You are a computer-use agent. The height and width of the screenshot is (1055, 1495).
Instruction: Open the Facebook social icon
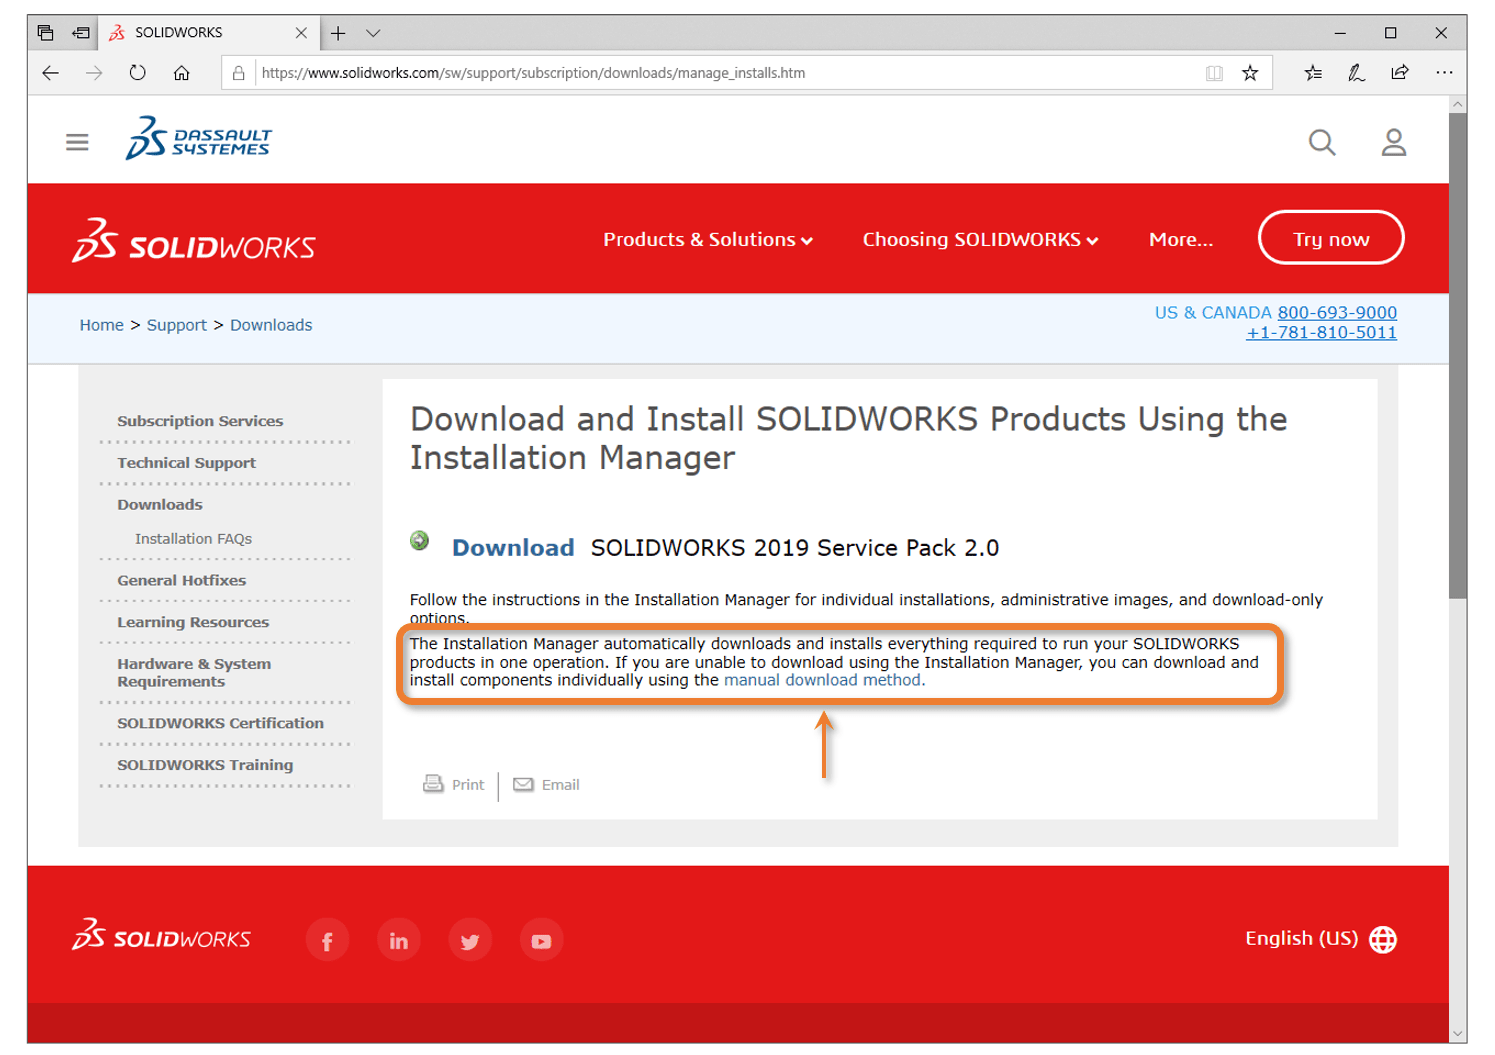327,940
